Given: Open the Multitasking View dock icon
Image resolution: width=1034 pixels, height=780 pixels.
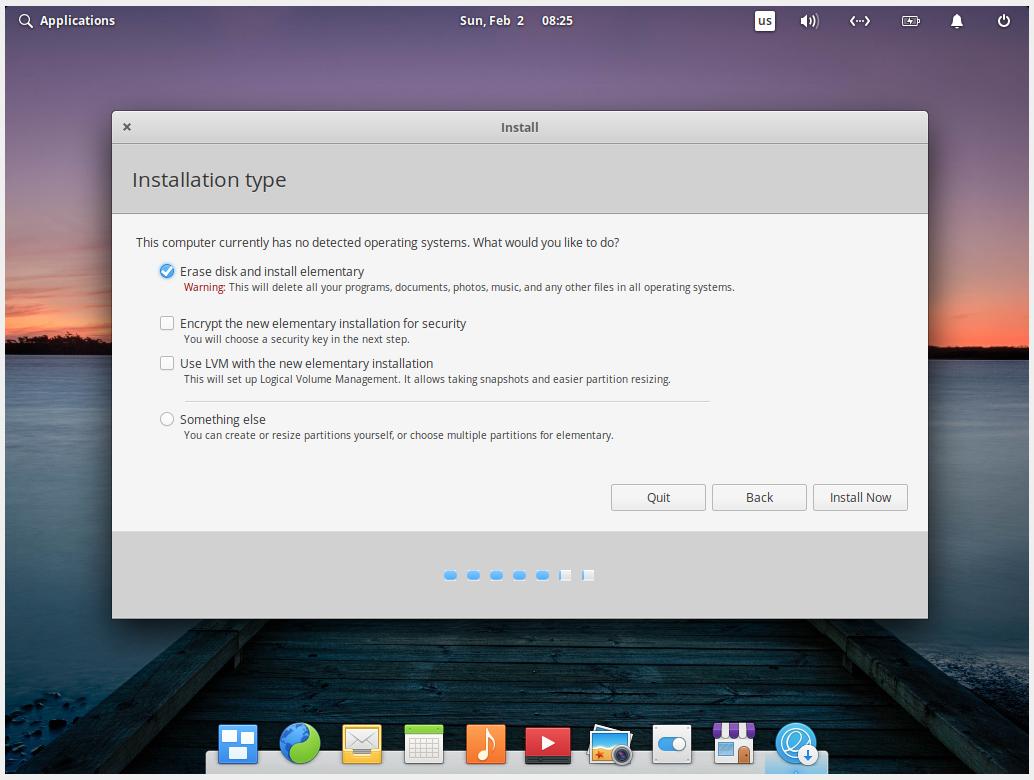Looking at the screenshot, I should pyautogui.click(x=238, y=744).
